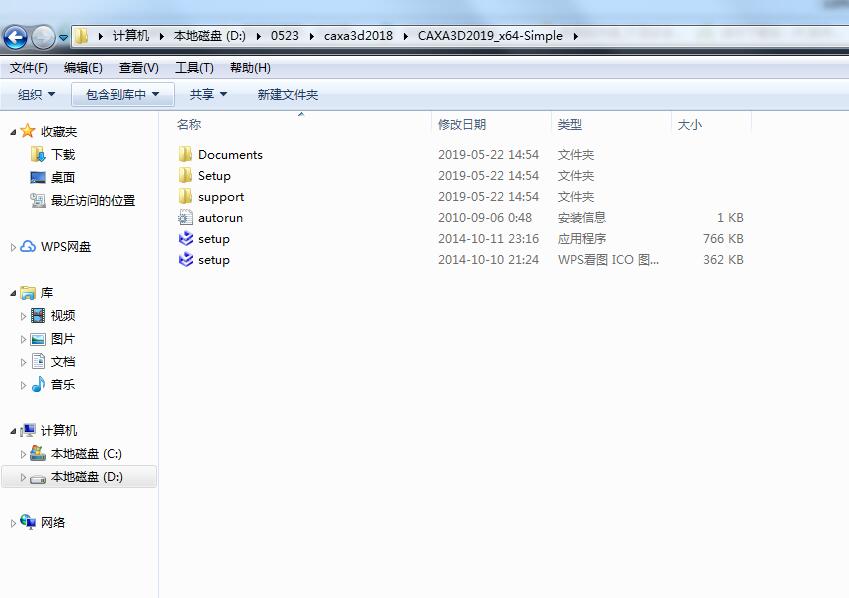Open 桌面 in the favorites list
Screen dimensions: 849x598
[x=63, y=178]
